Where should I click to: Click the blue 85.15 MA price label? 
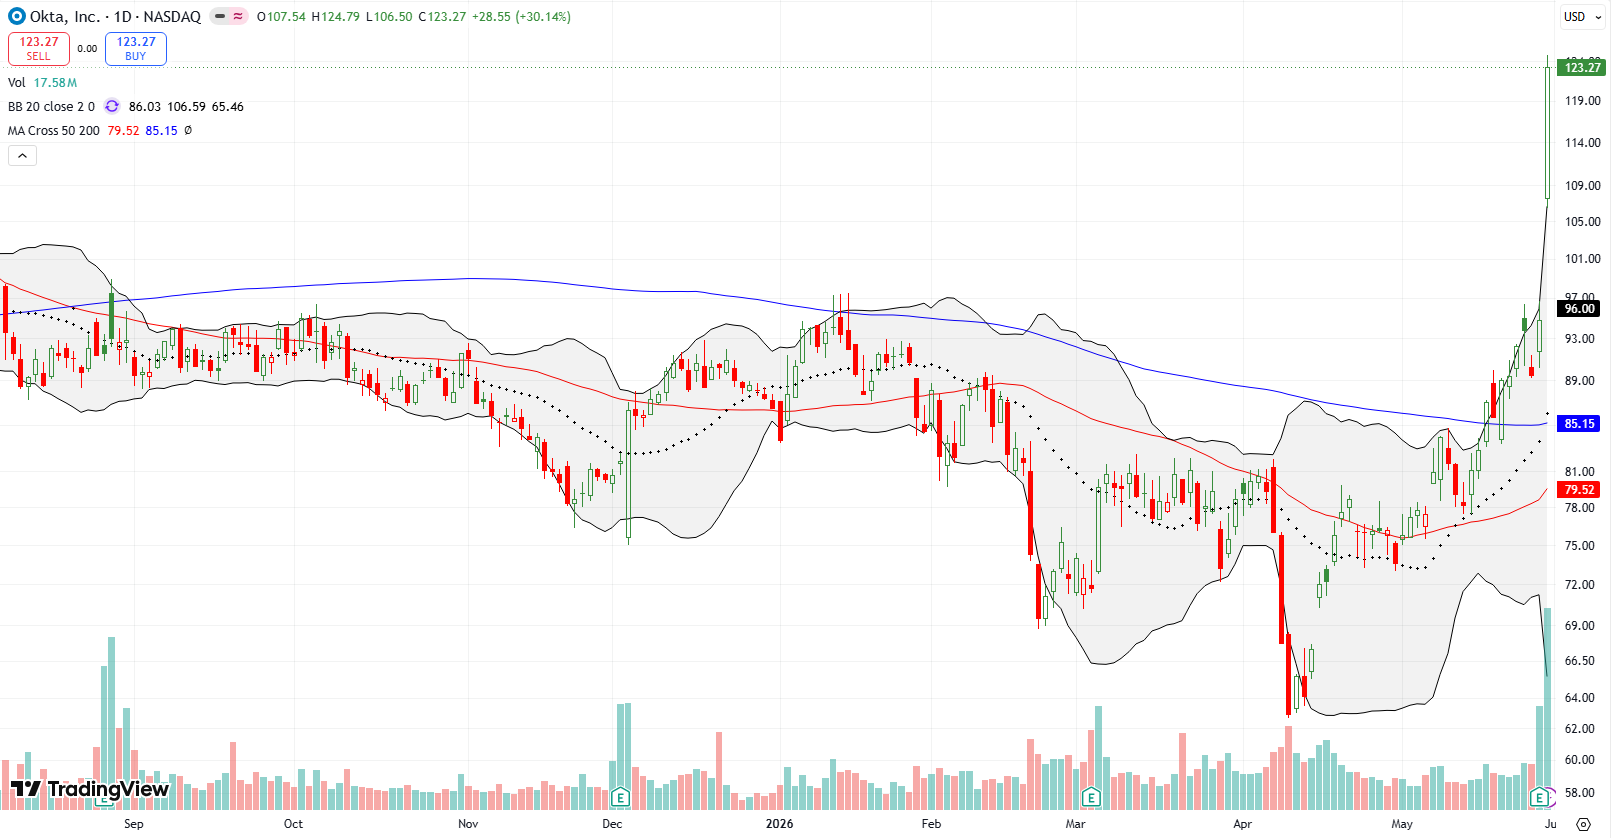click(1580, 424)
